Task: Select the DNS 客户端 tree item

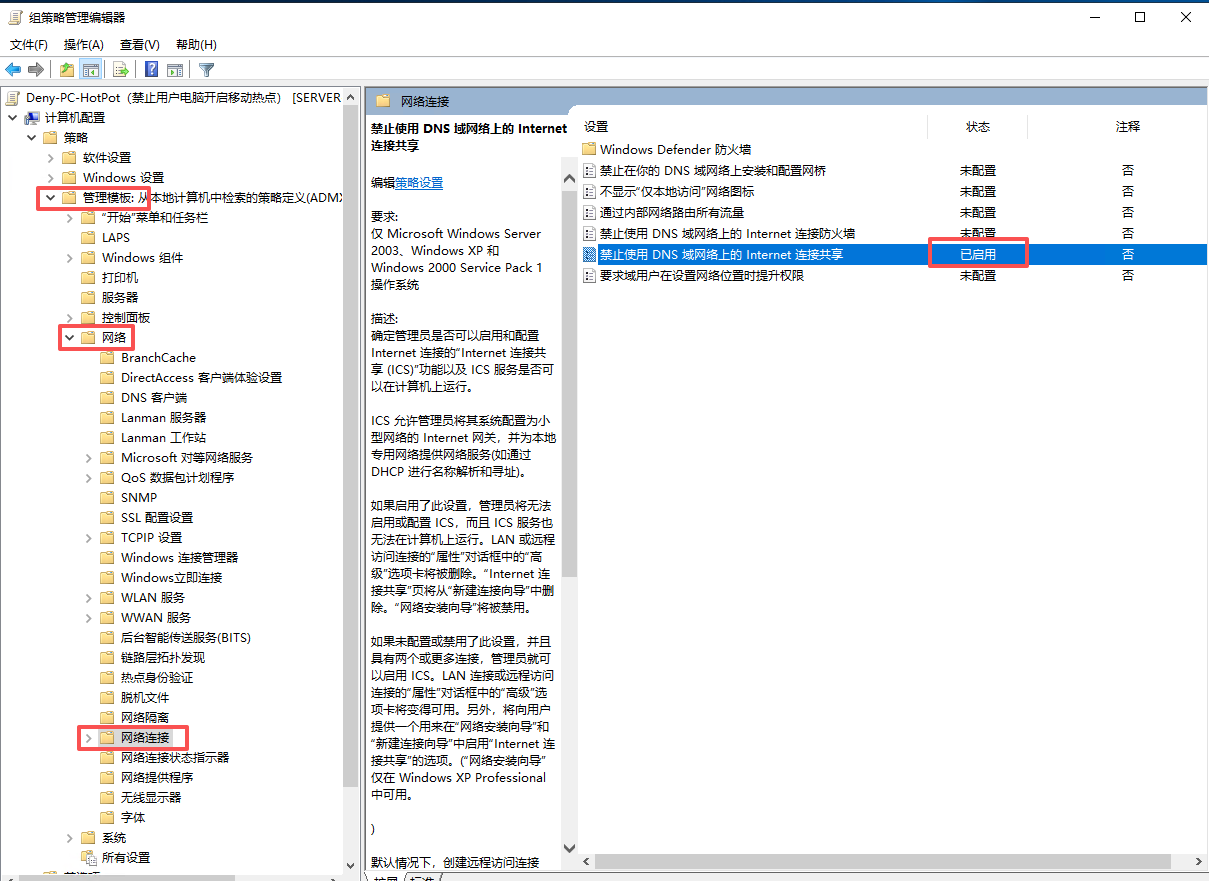Action: click(x=154, y=397)
